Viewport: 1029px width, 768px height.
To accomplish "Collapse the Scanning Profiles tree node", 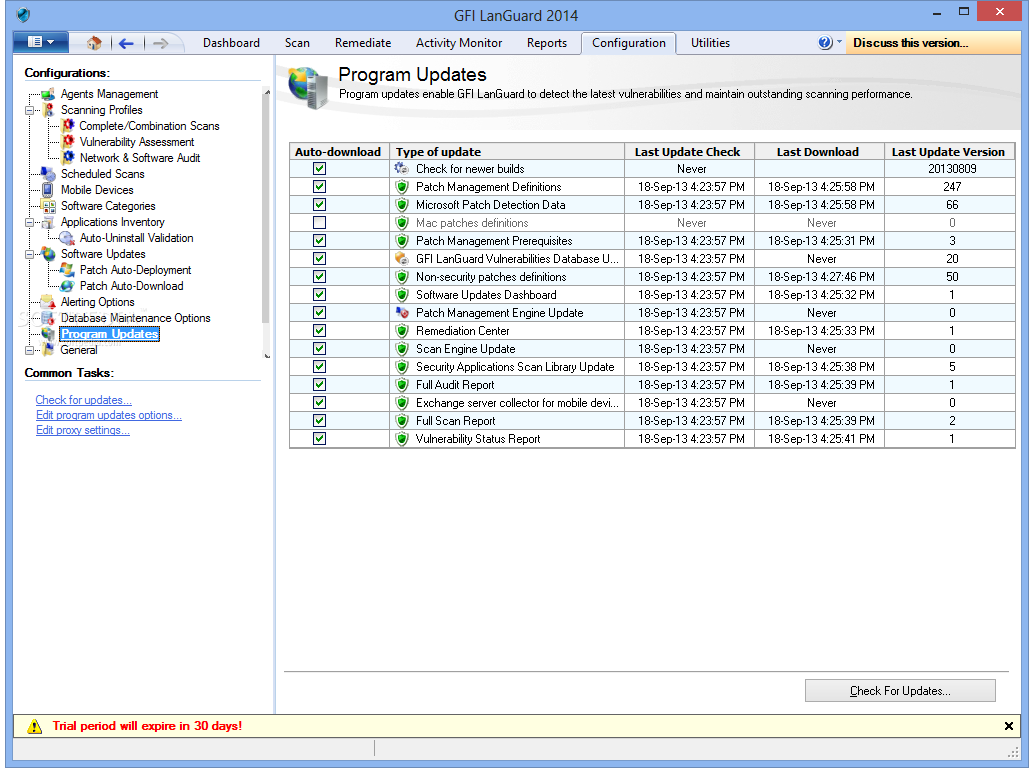I will 29,110.
